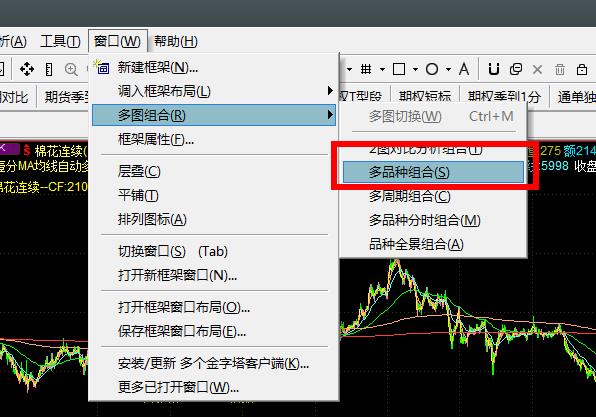This screenshot has width=596, height=417.
Task: Click the zoom-in magnifier icon
Action: [x=71, y=69]
